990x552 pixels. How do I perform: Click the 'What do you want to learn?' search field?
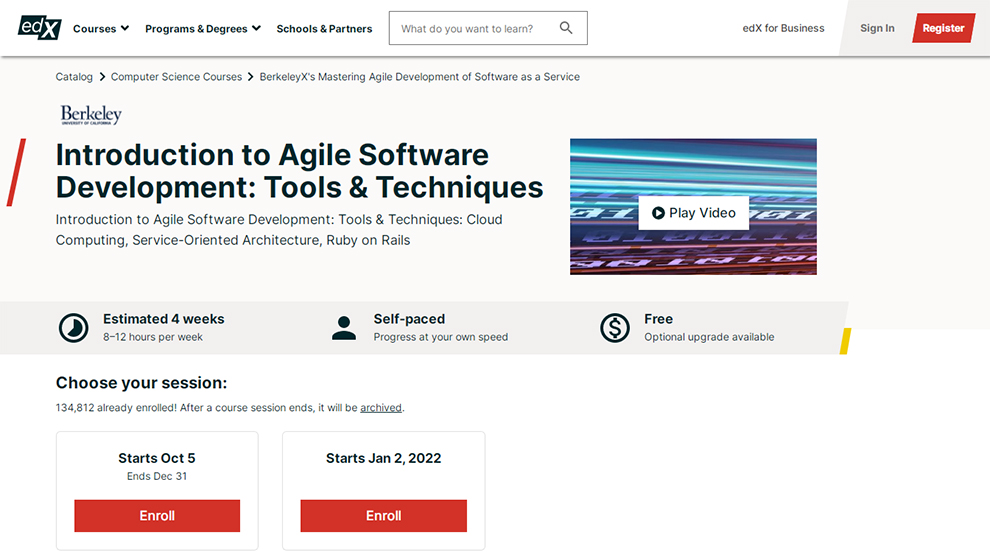pos(488,28)
